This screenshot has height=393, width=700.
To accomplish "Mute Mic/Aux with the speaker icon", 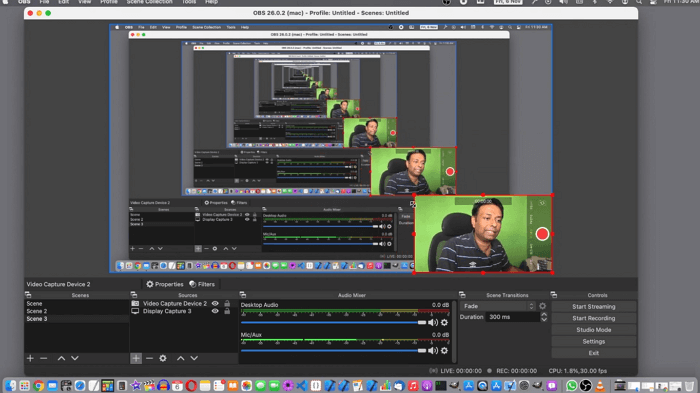I will click(x=433, y=351).
